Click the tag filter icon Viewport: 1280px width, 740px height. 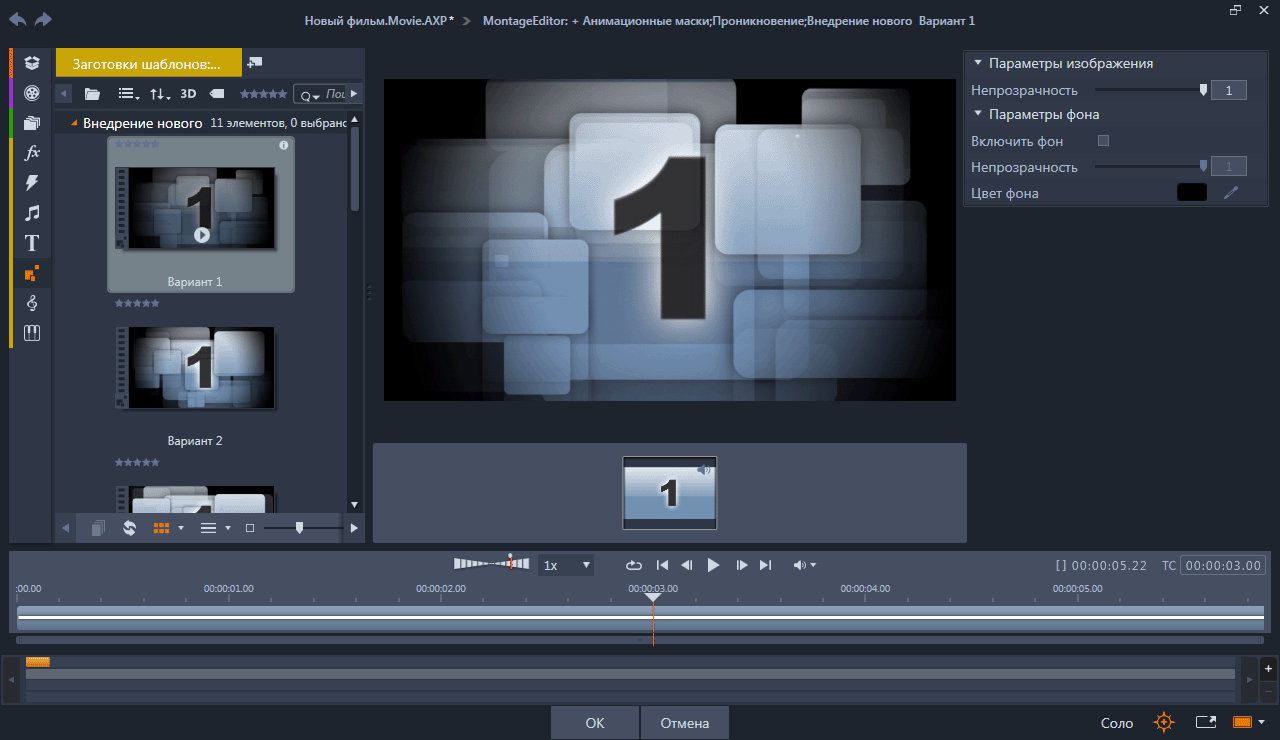(x=217, y=94)
